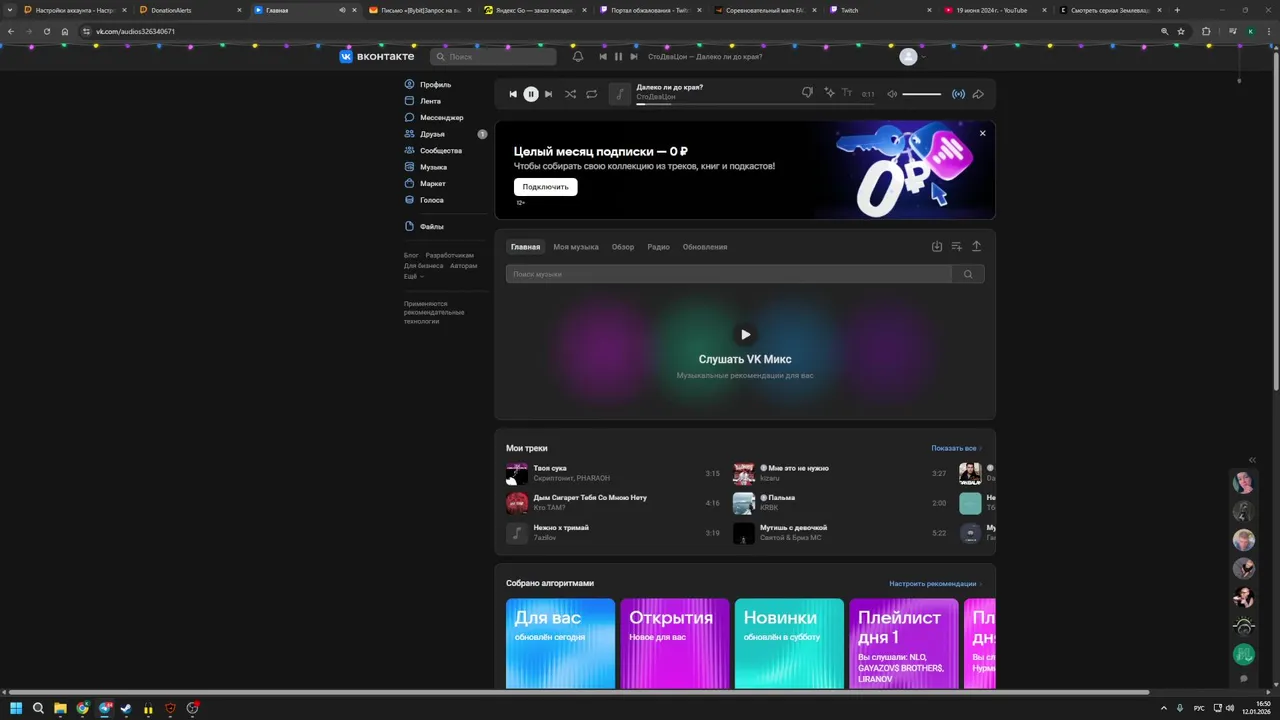Viewport: 1280px width, 720px height.
Task: Click the Разработчикам footer link
Action: (x=449, y=255)
